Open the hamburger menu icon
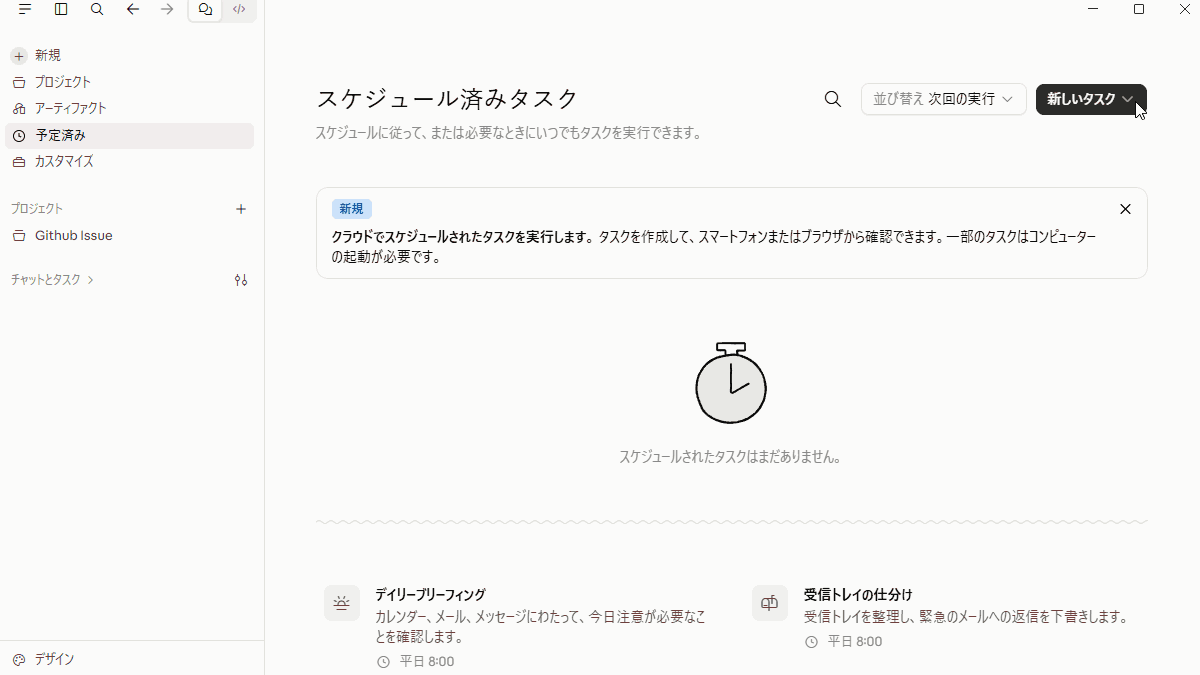This screenshot has height=675, width=1200. click(x=25, y=9)
